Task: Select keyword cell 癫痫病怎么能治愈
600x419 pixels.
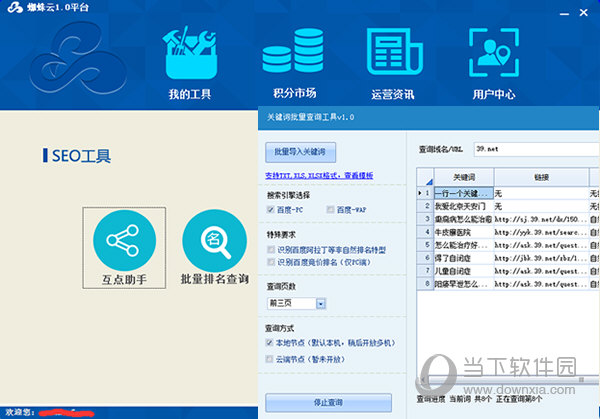Action: click(464, 219)
